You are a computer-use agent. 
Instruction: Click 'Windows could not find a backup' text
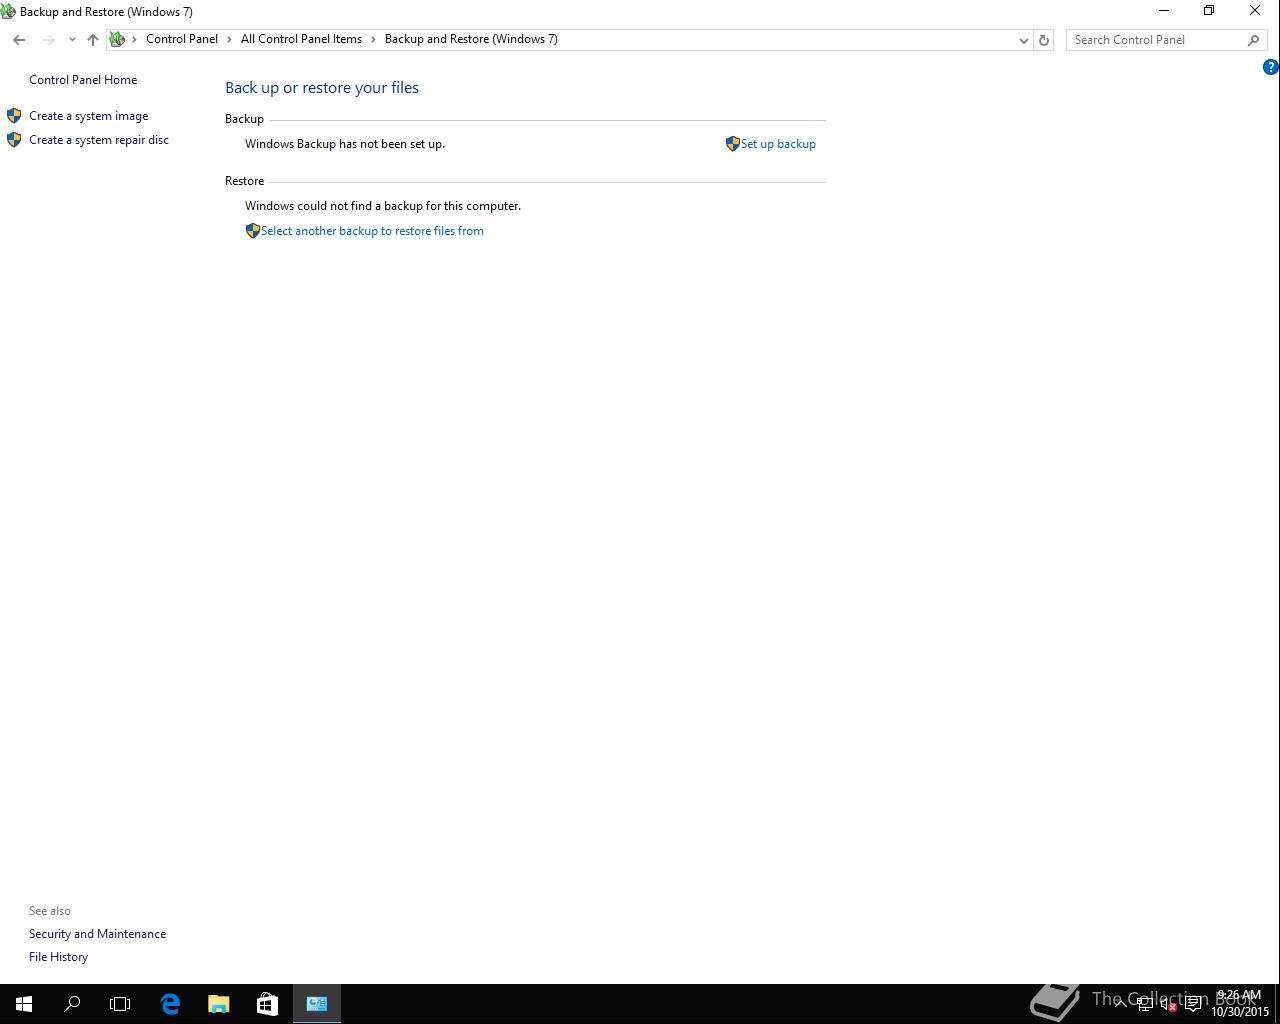(383, 206)
